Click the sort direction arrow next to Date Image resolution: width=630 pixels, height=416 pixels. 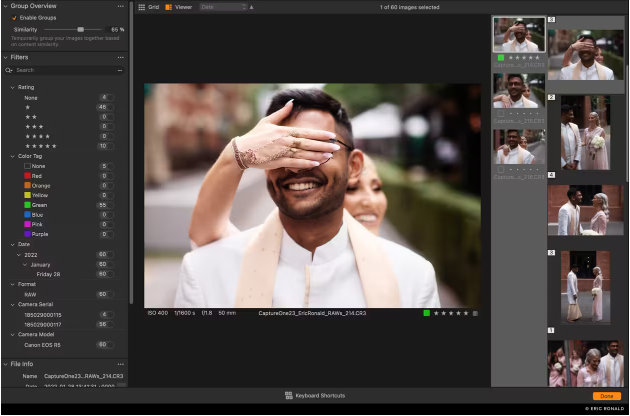(x=251, y=7)
